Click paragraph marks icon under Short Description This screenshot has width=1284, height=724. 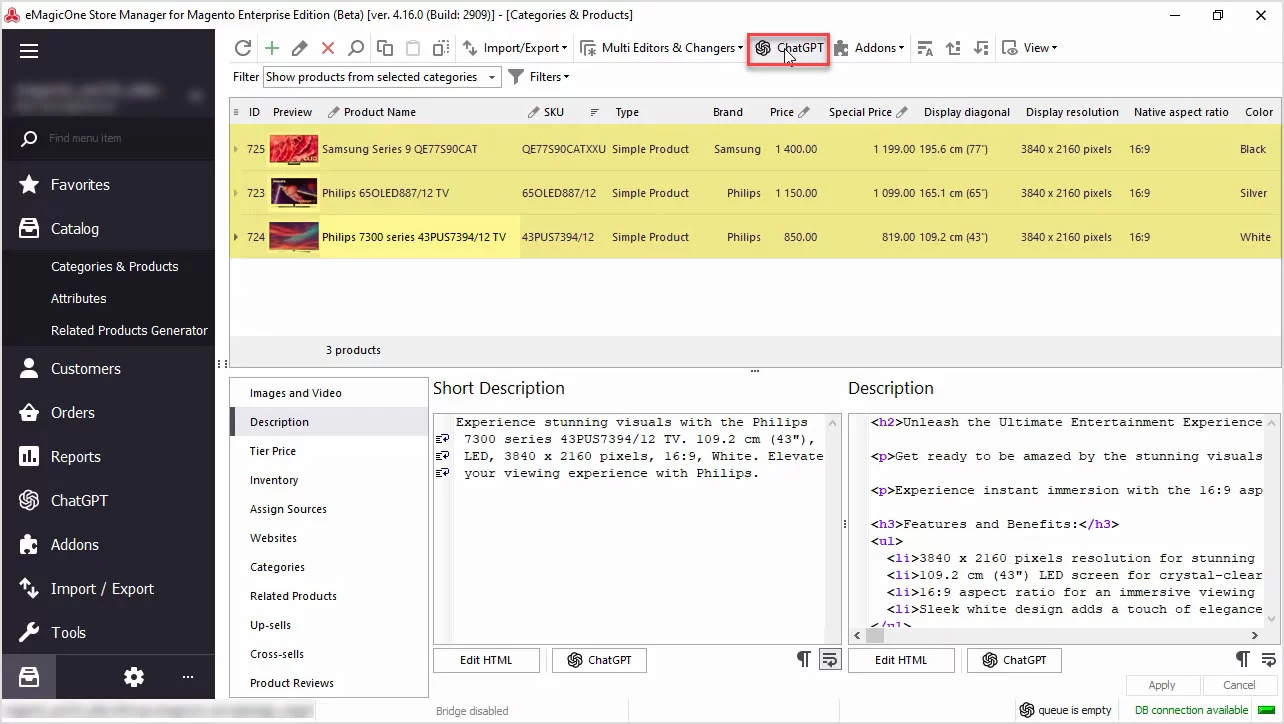tap(803, 659)
